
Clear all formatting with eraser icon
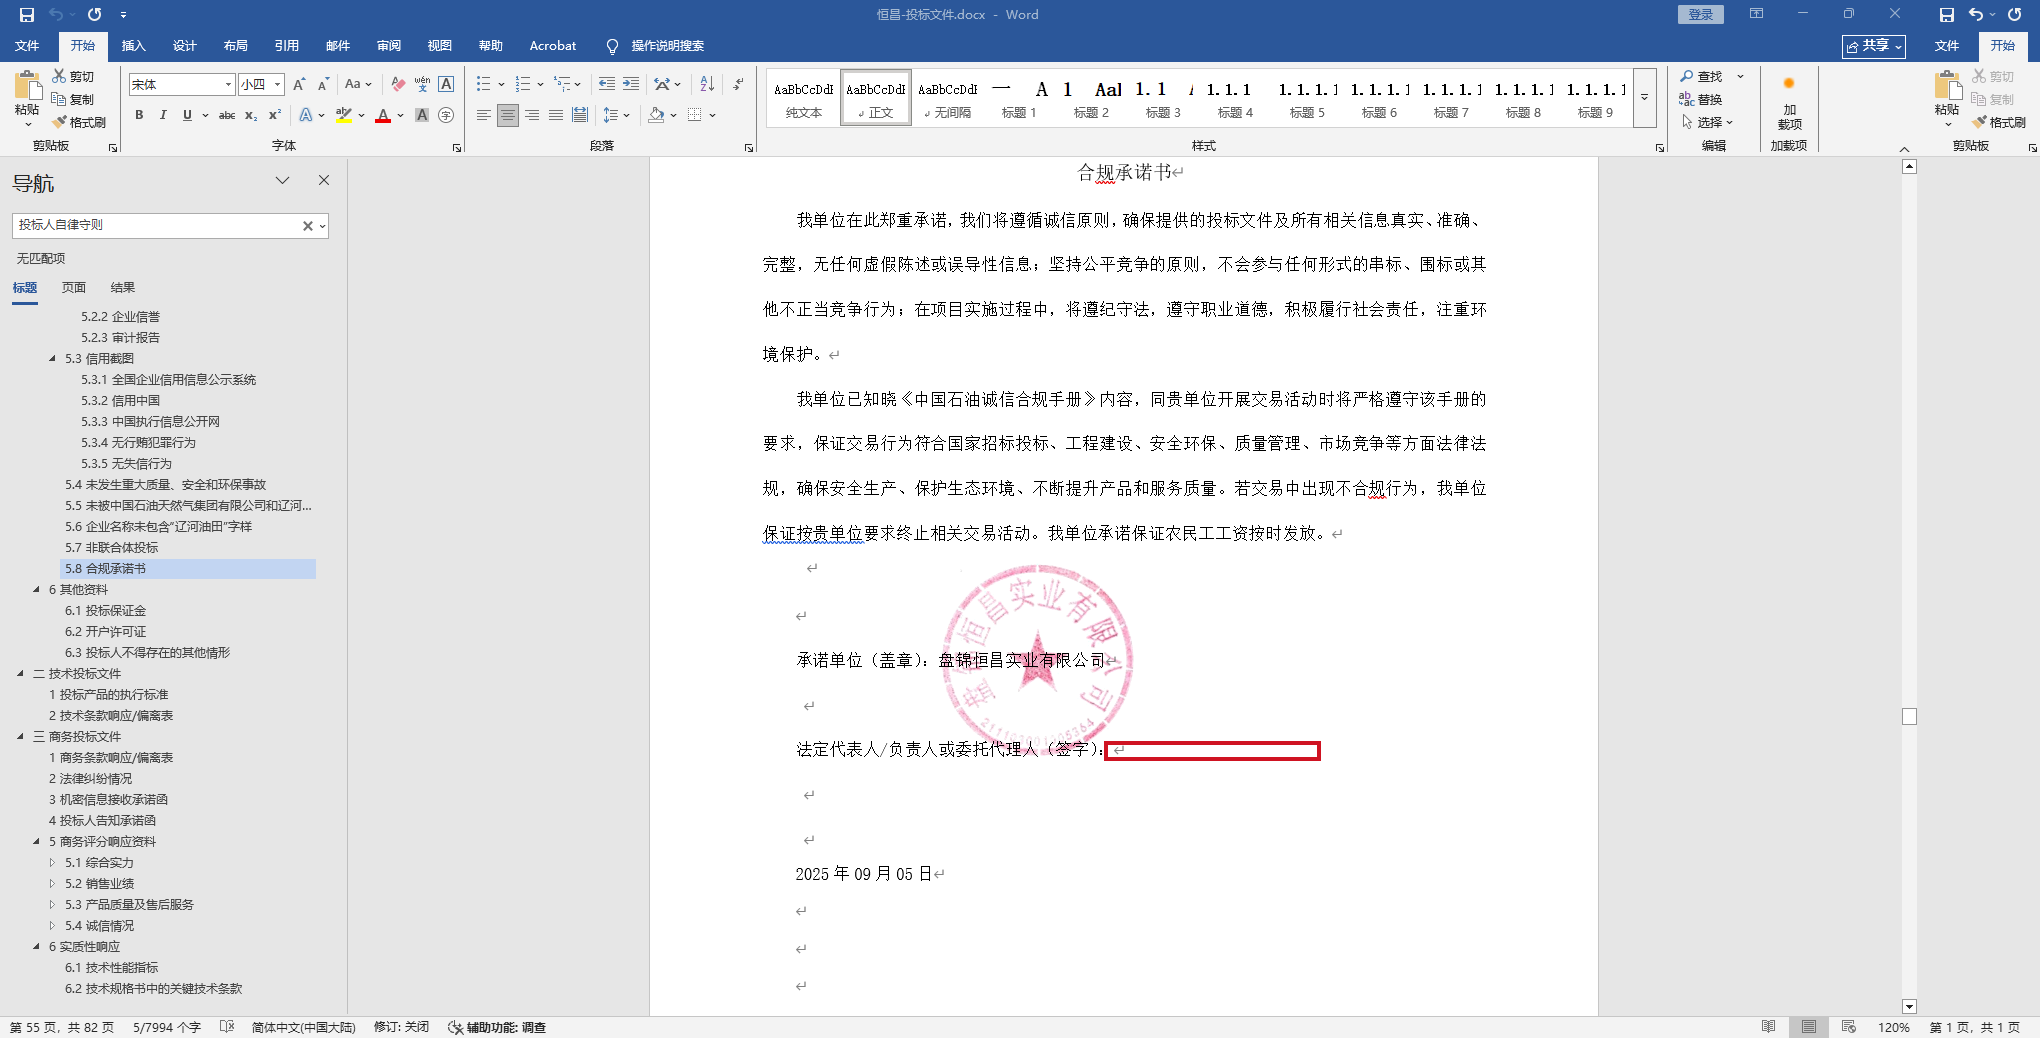pyautogui.click(x=398, y=85)
